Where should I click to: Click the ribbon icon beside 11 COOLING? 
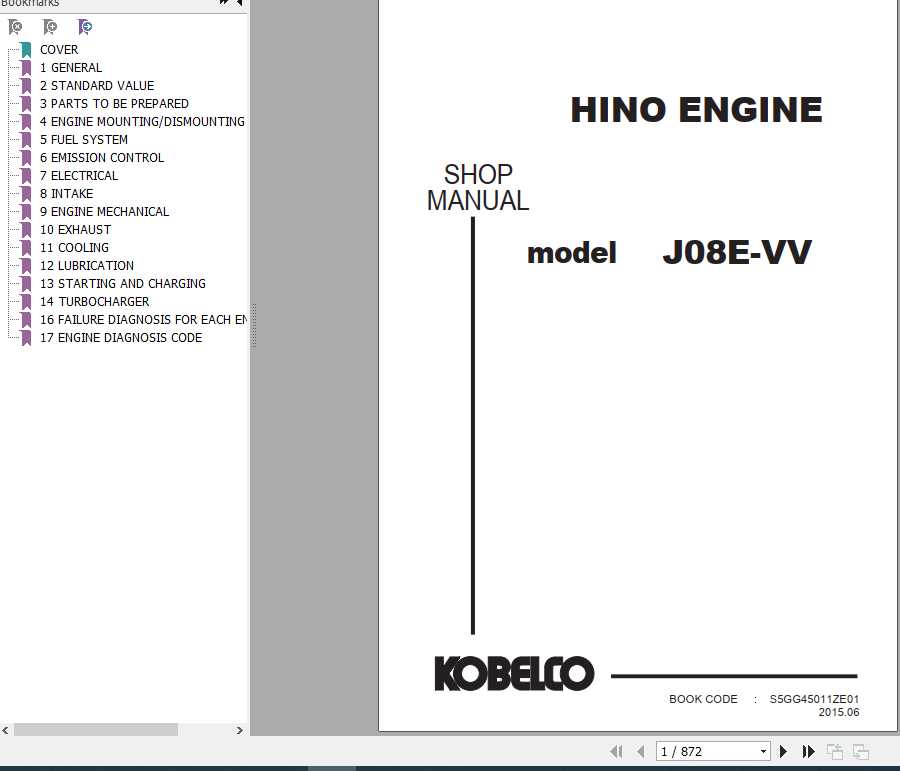(x=26, y=247)
